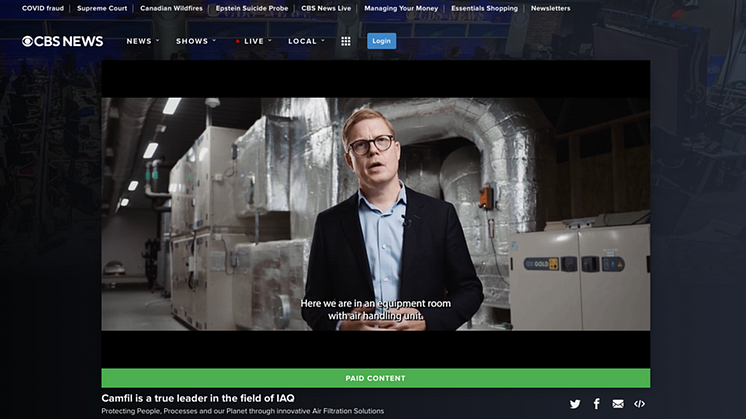746x419 pixels.
Task: Click the video player showing the equipment room
Action: click(375, 213)
